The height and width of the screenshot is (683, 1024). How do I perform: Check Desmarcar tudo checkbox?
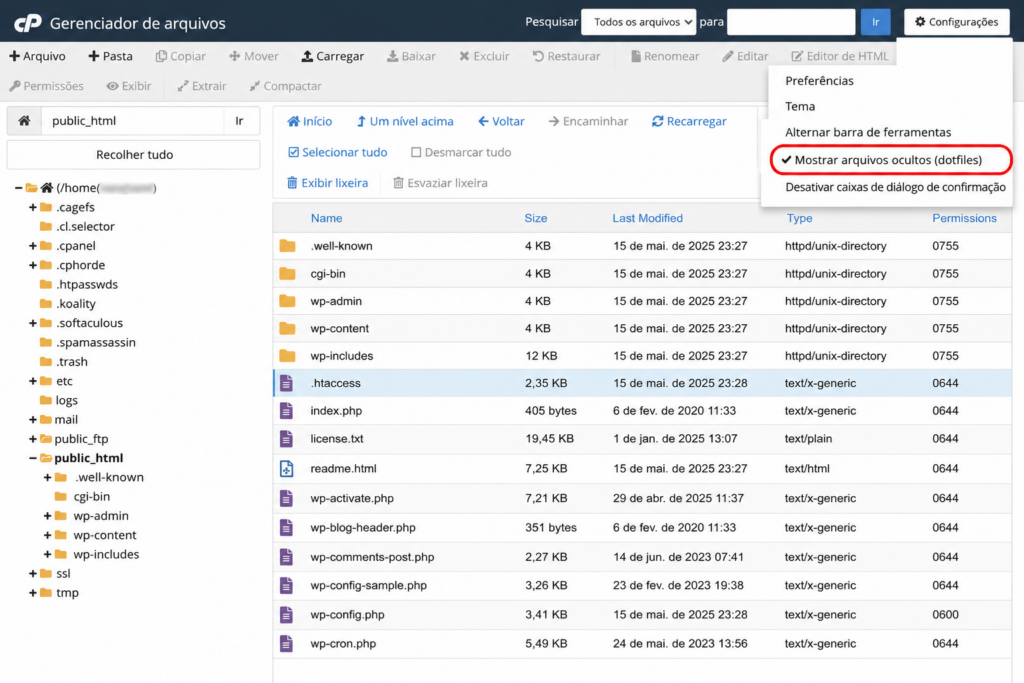click(416, 152)
